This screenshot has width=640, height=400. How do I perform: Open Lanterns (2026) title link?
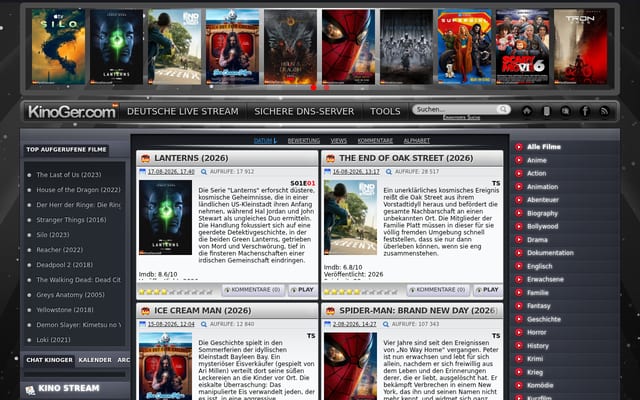191,158
